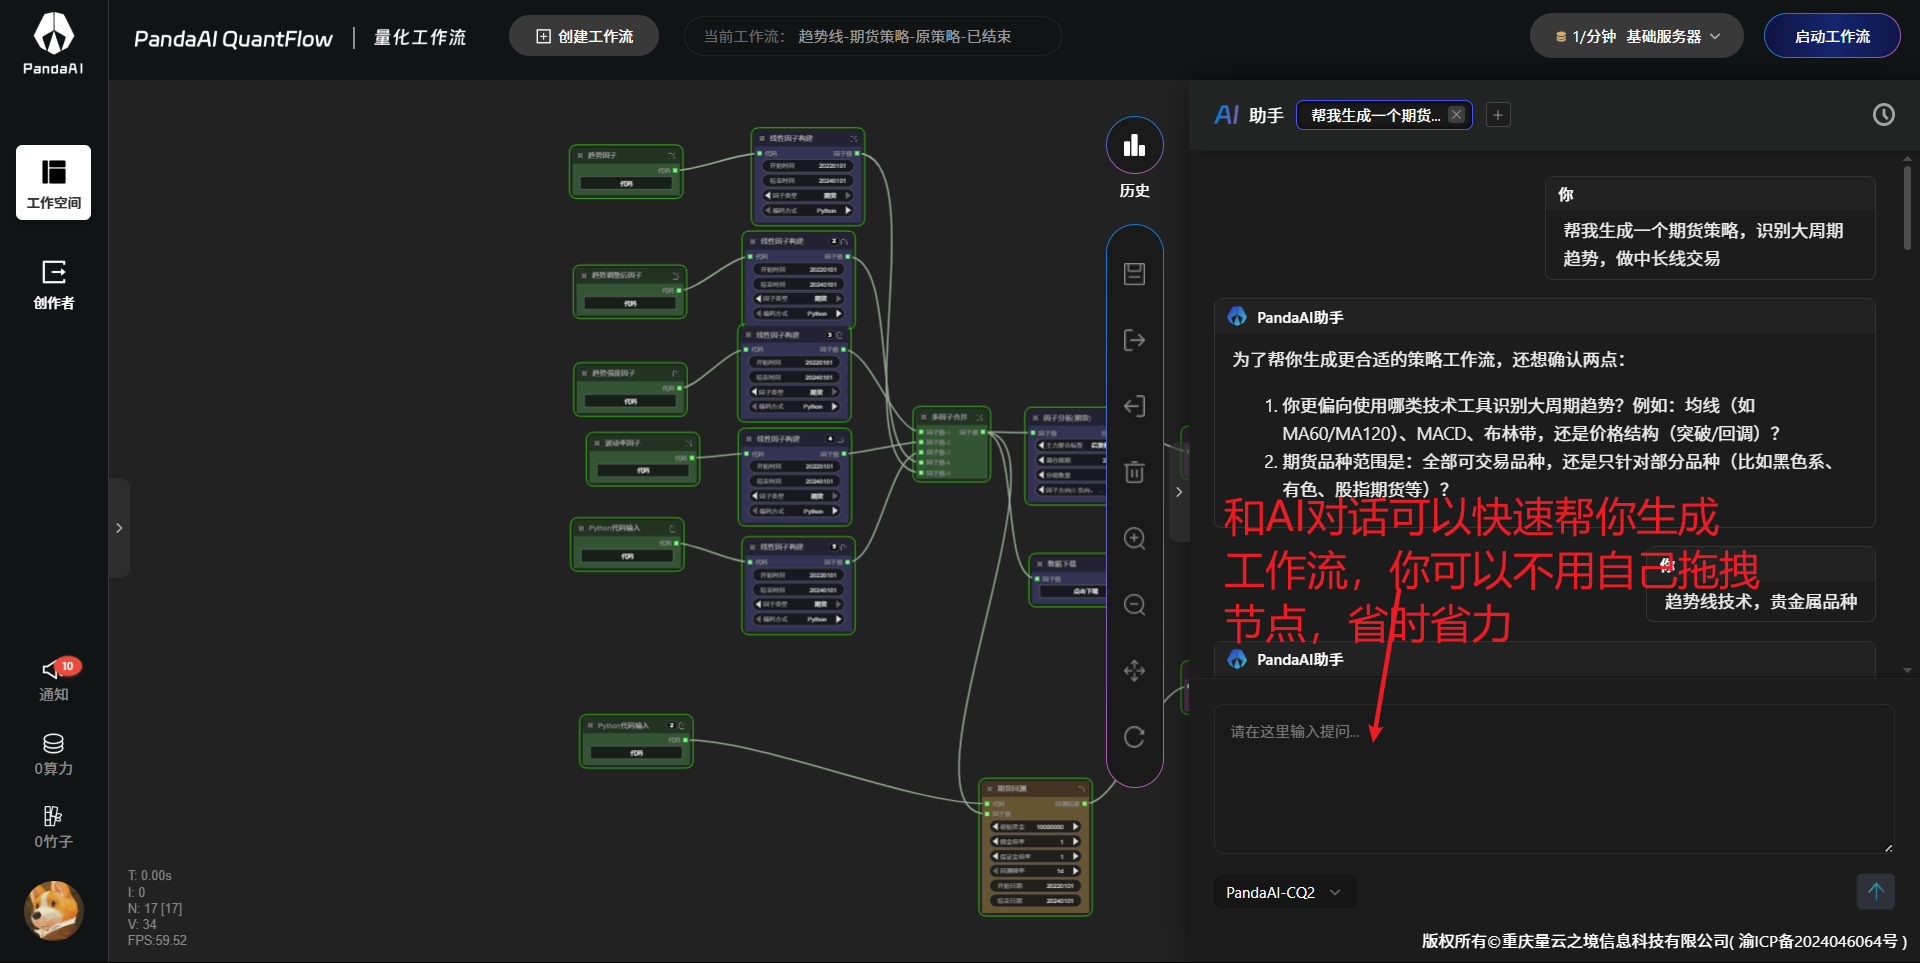
Task: Open AI chat history clock icon
Action: [x=1883, y=115]
